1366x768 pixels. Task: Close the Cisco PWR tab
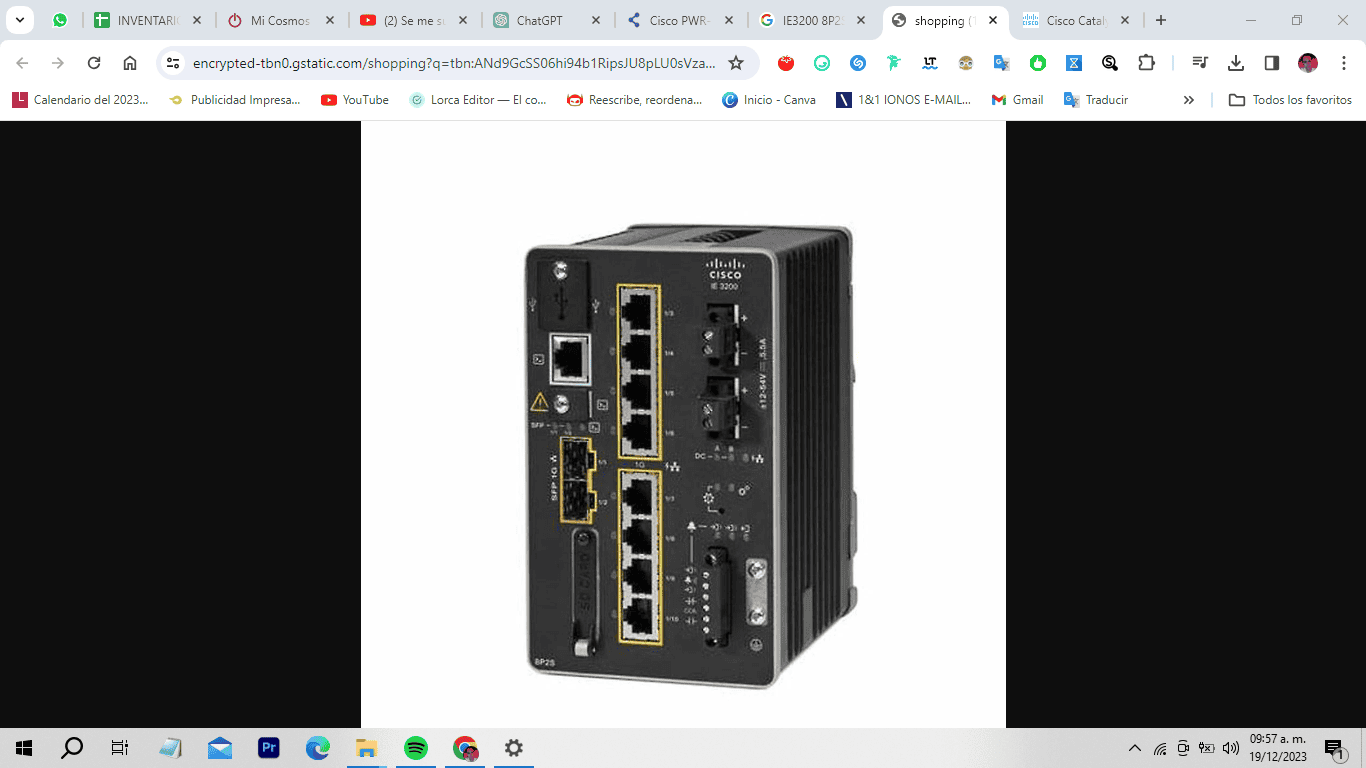pos(729,20)
